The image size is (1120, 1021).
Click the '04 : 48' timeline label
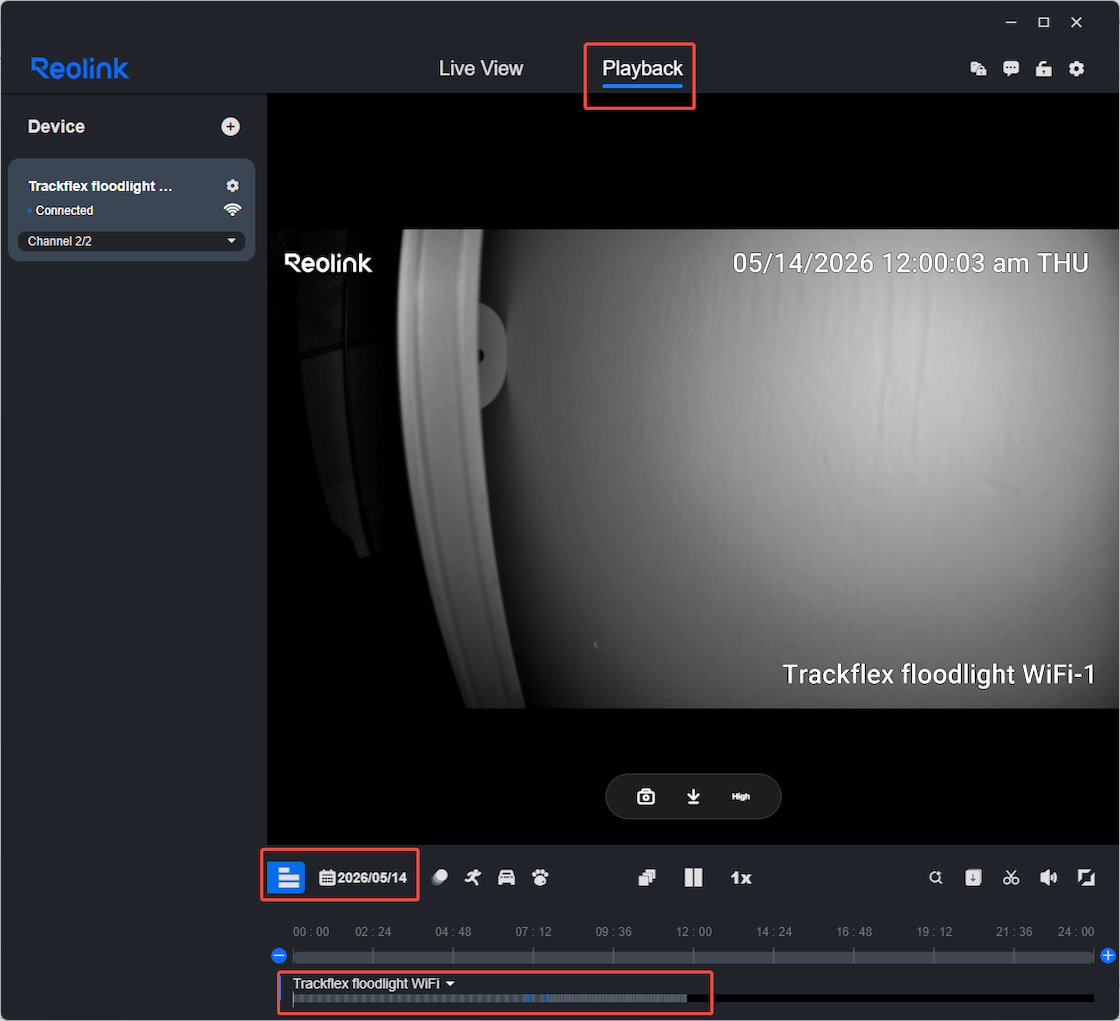coord(453,932)
